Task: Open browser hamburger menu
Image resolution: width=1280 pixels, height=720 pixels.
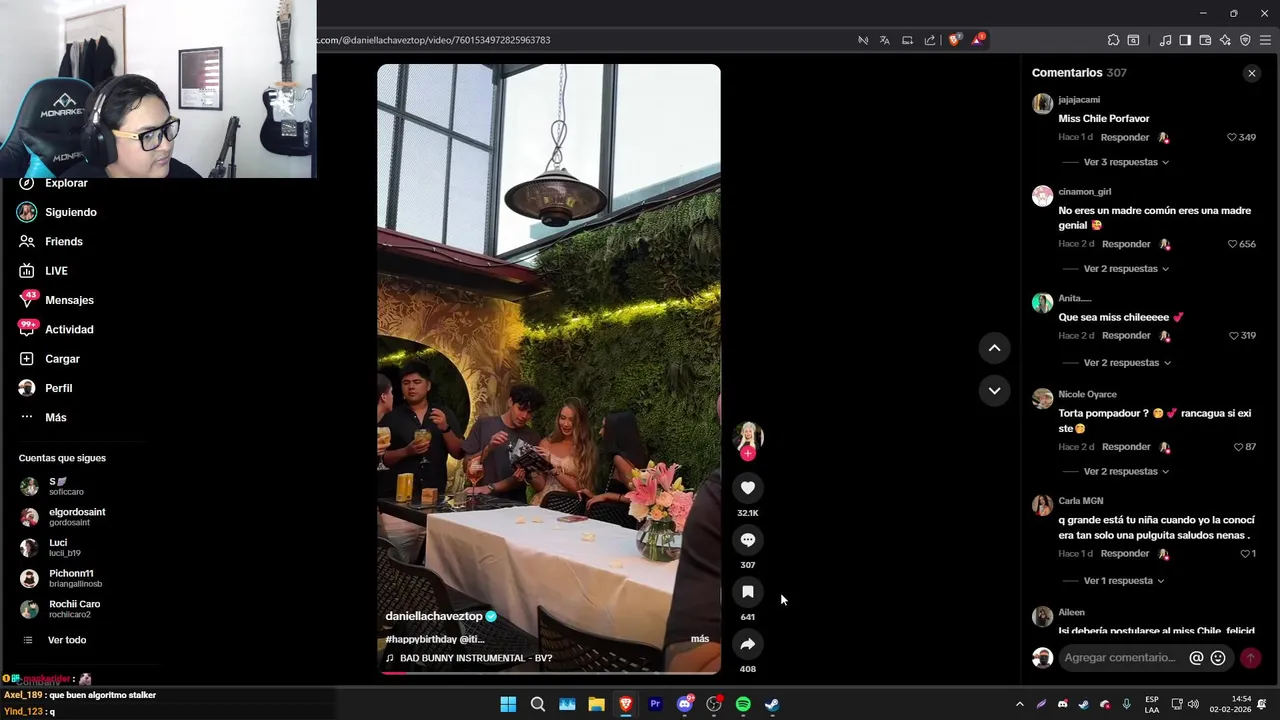Action: coord(1266,40)
